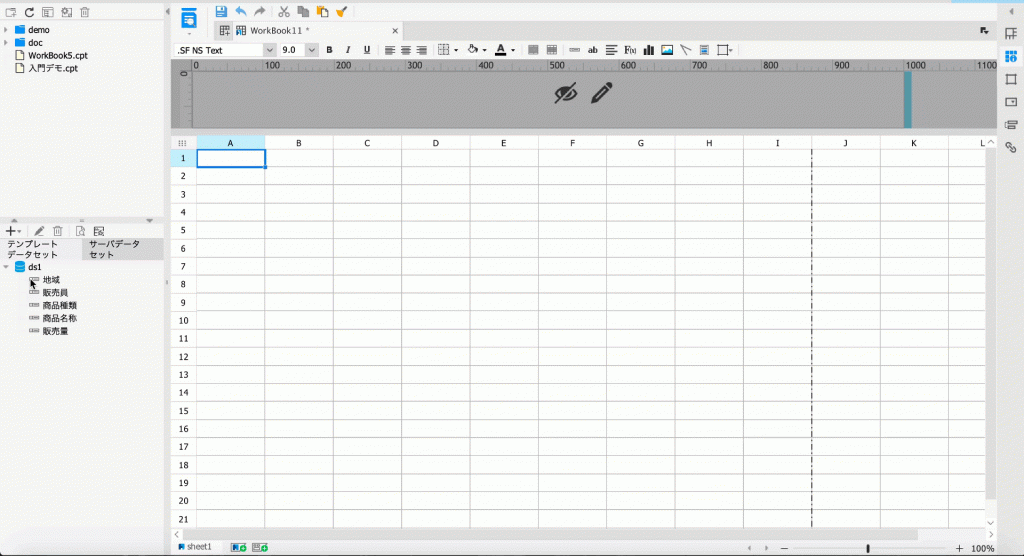
Task: Open the cell attributes panel with the blue grid icon
Action: point(1011,56)
